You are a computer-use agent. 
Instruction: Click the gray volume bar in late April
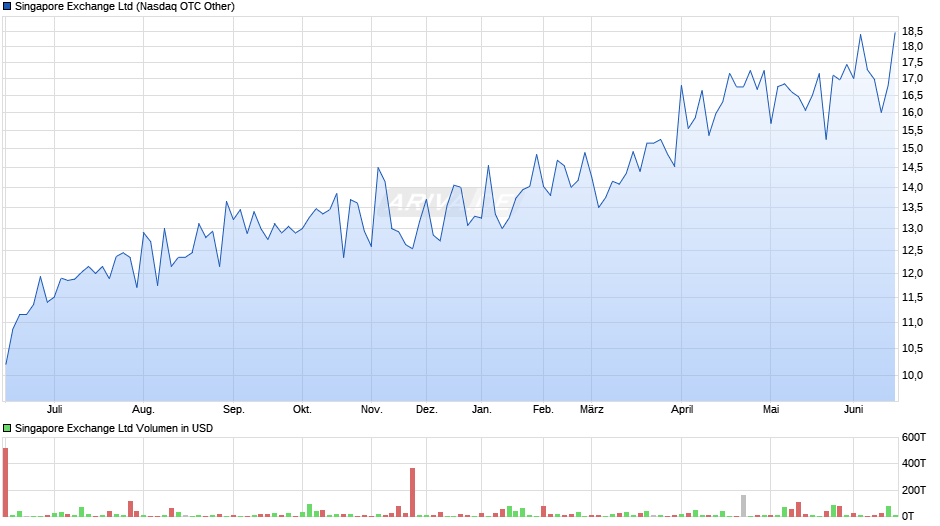(743, 506)
